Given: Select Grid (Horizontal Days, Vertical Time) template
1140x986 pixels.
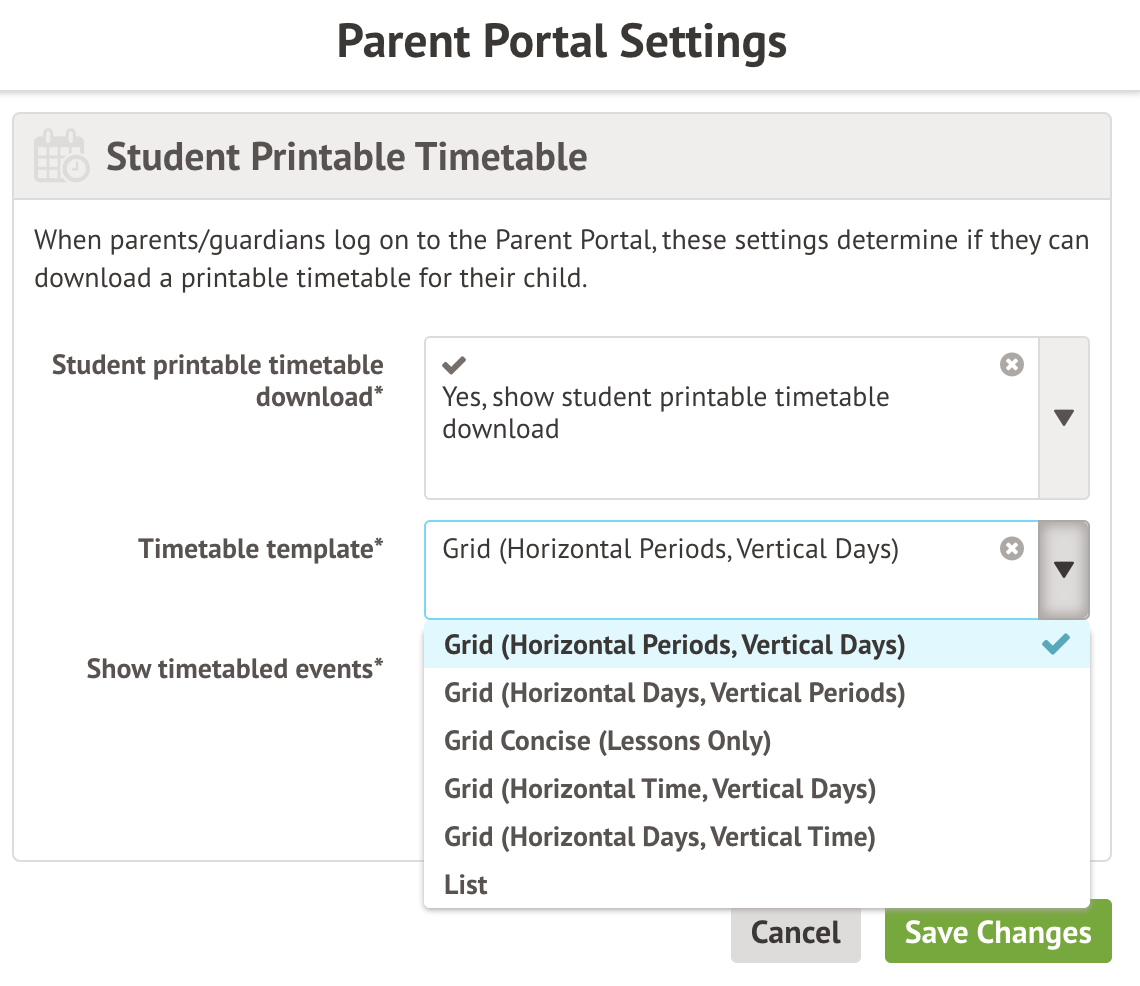Looking at the screenshot, I should pos(658,836).
